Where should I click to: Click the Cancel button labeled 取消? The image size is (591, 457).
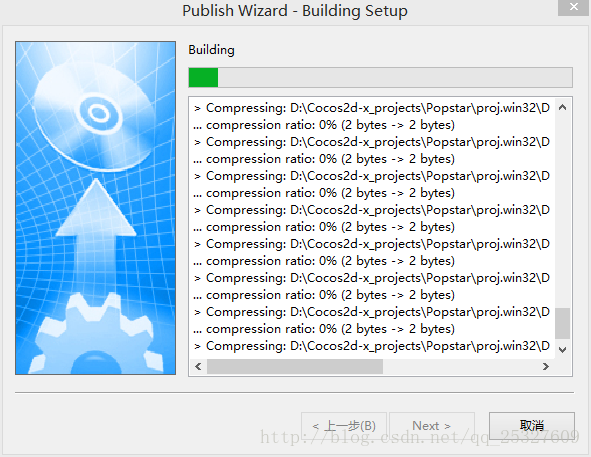(532, 425)
